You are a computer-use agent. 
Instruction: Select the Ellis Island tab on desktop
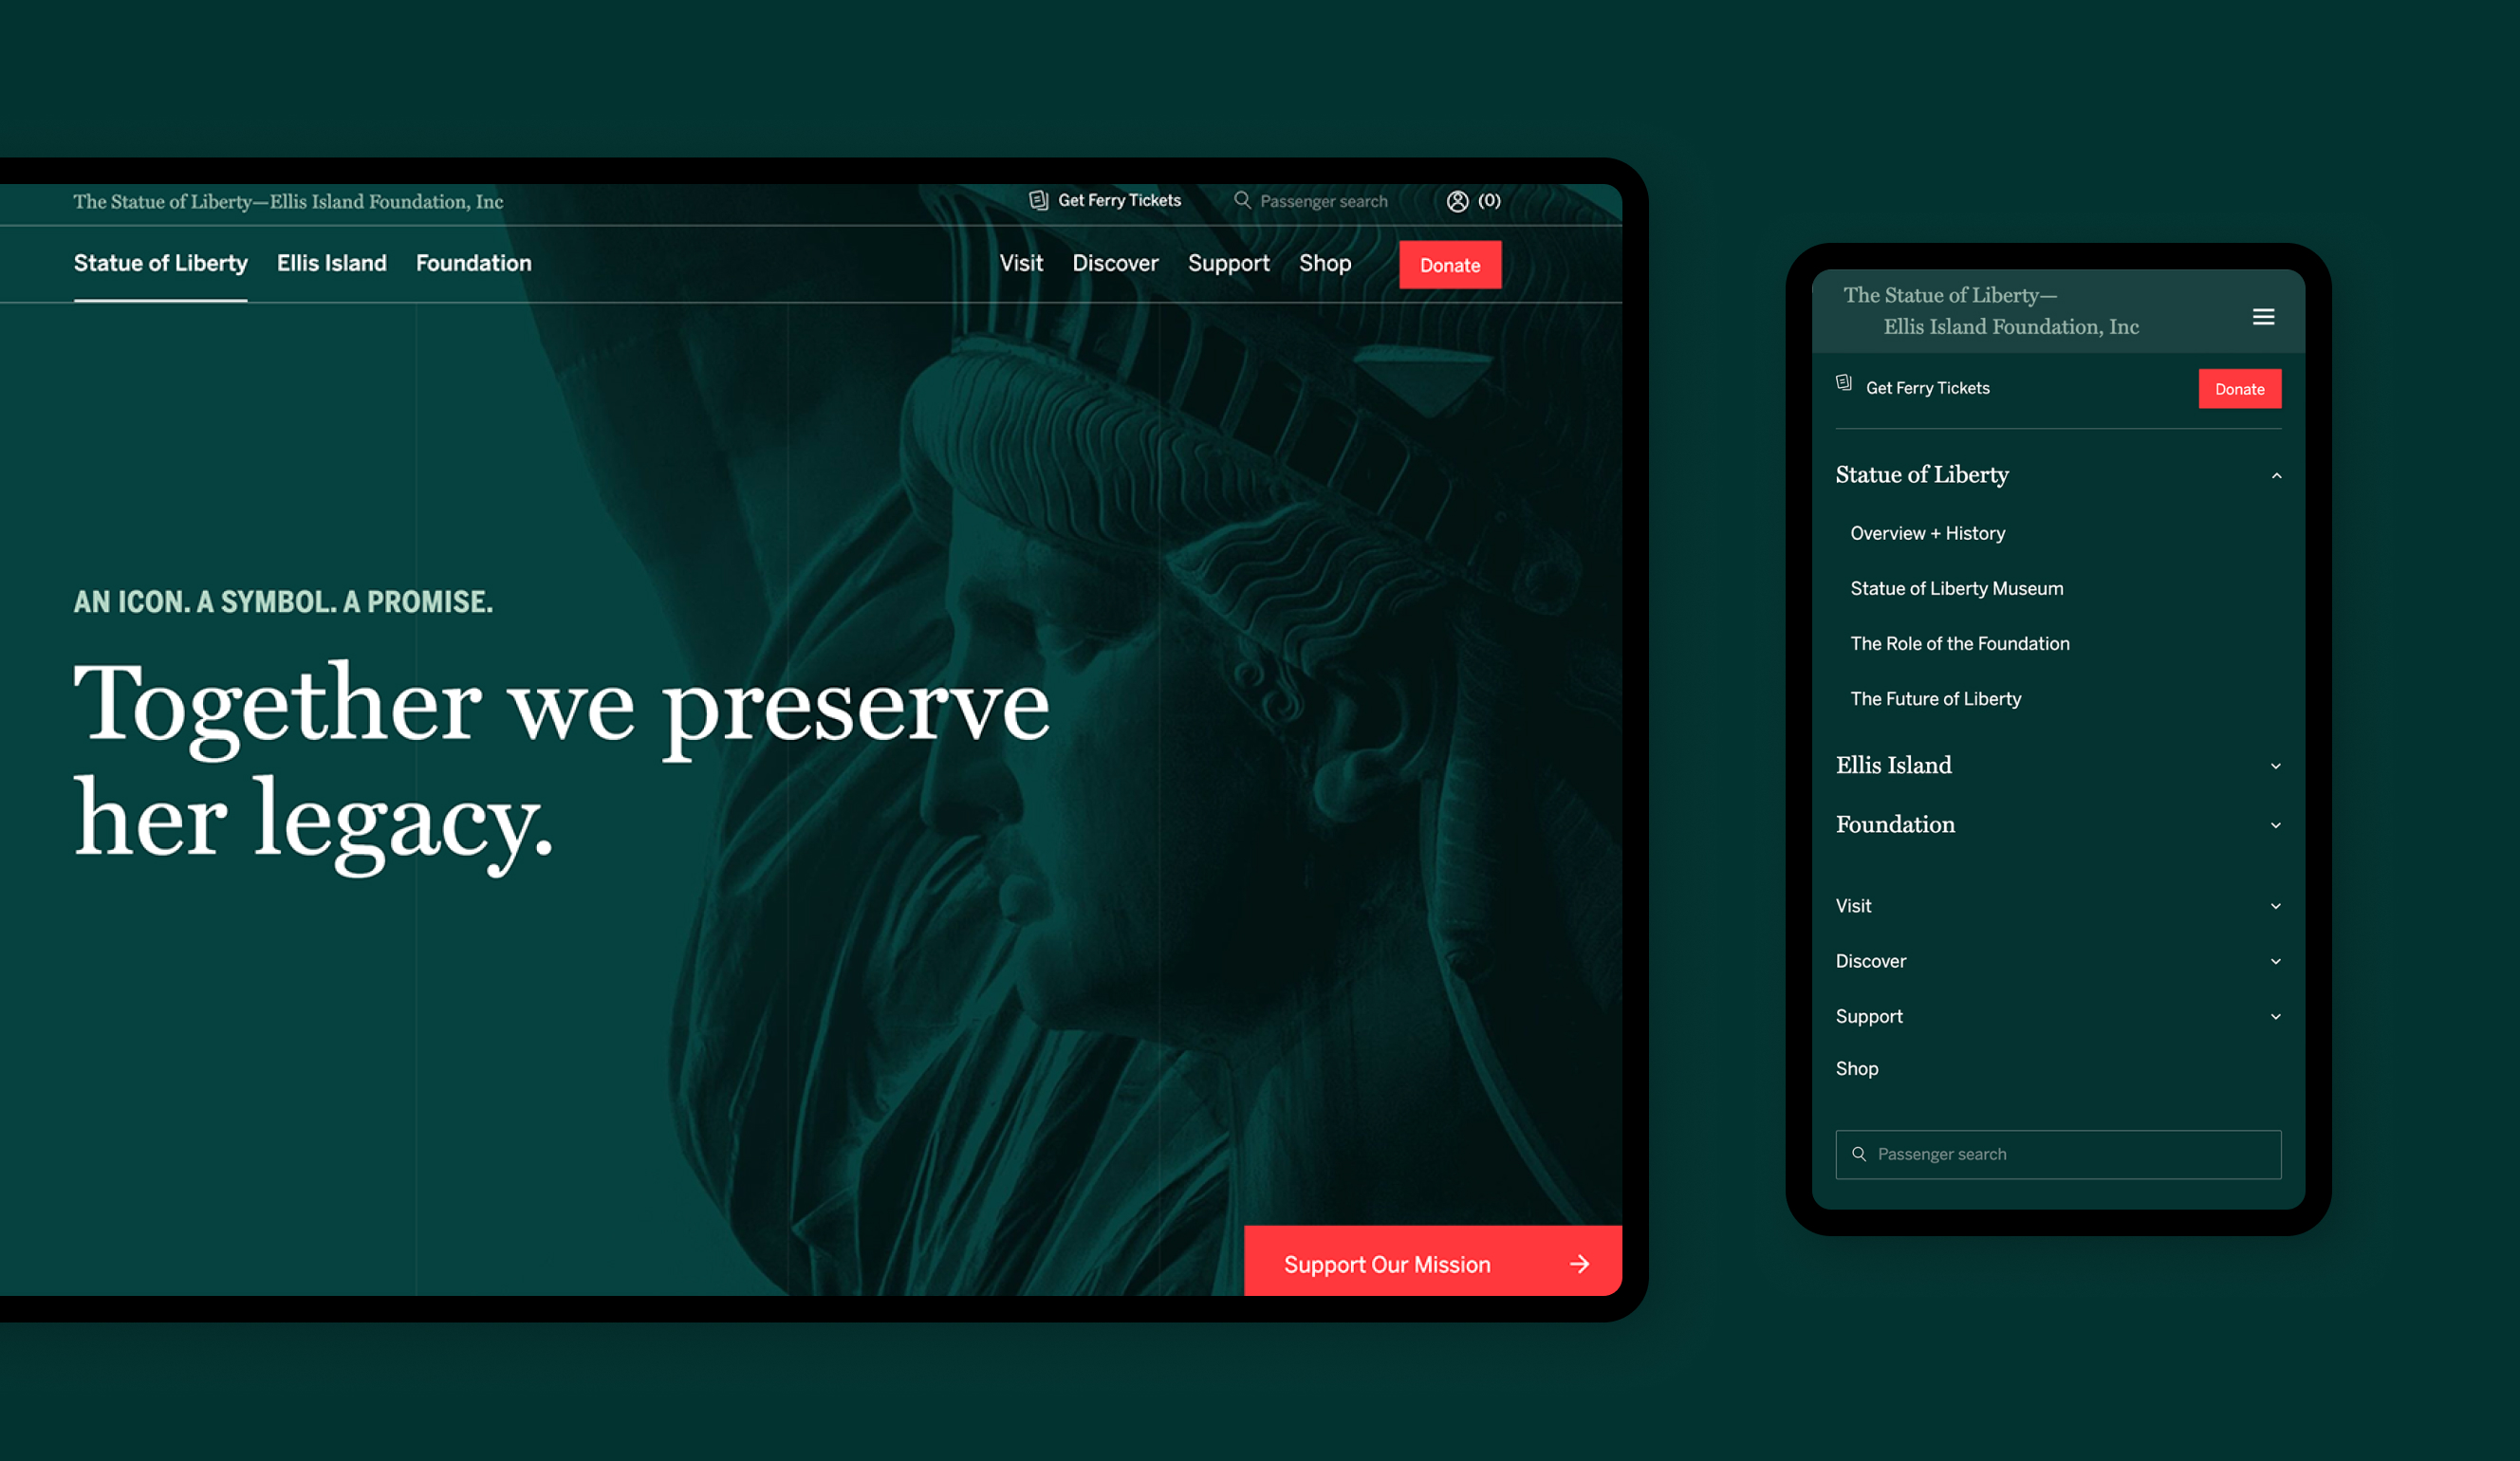point(330,263)
